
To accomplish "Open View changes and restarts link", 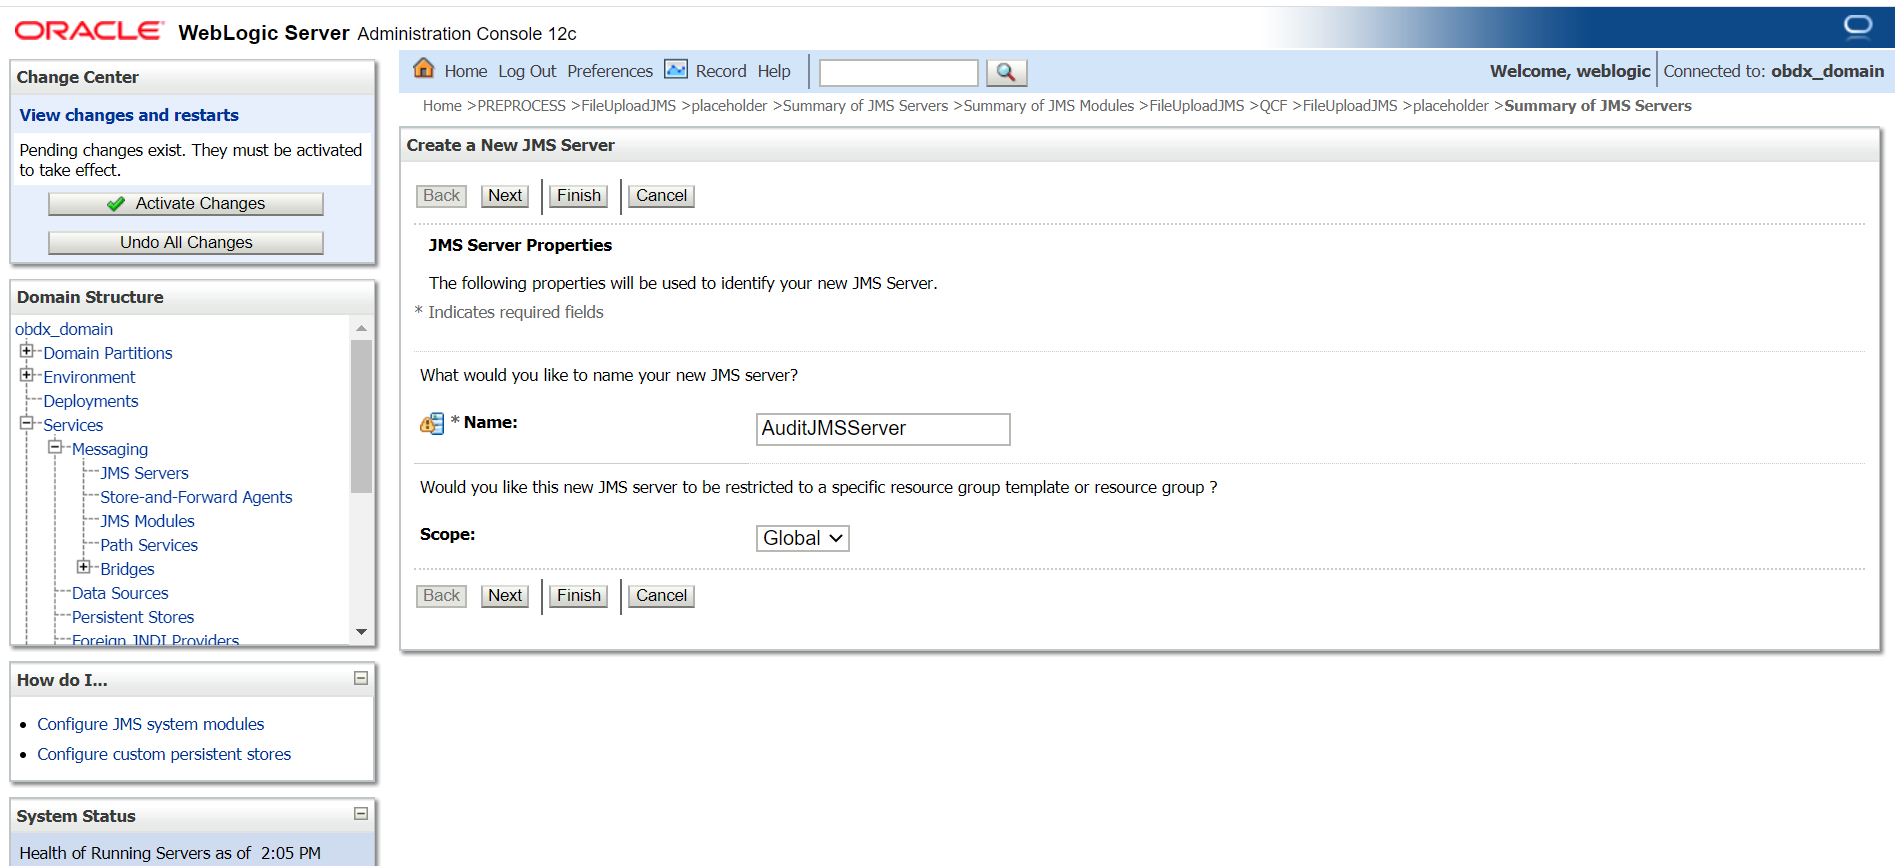I will pyautogui.click(x=129, y=115).
